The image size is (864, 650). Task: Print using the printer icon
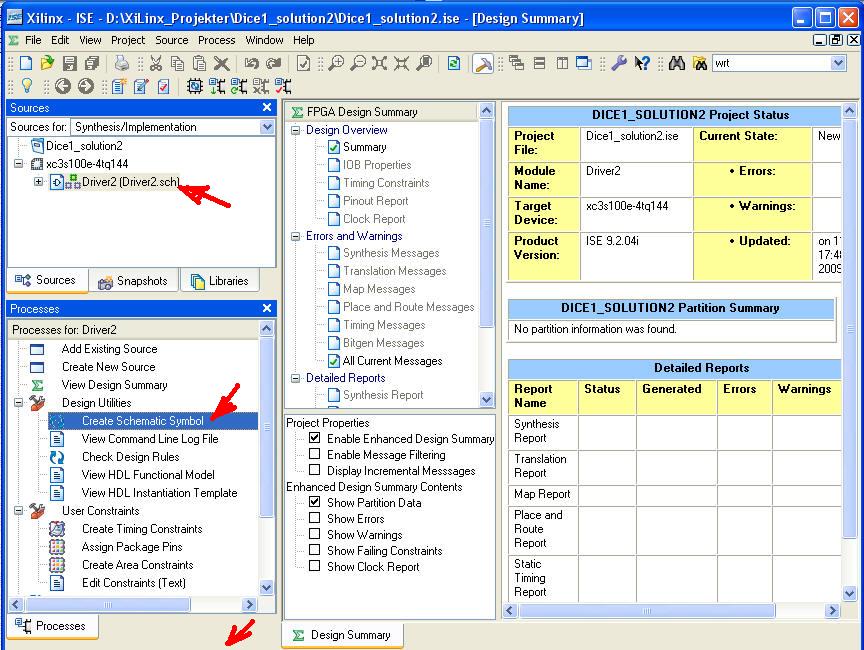coord(122,63)
